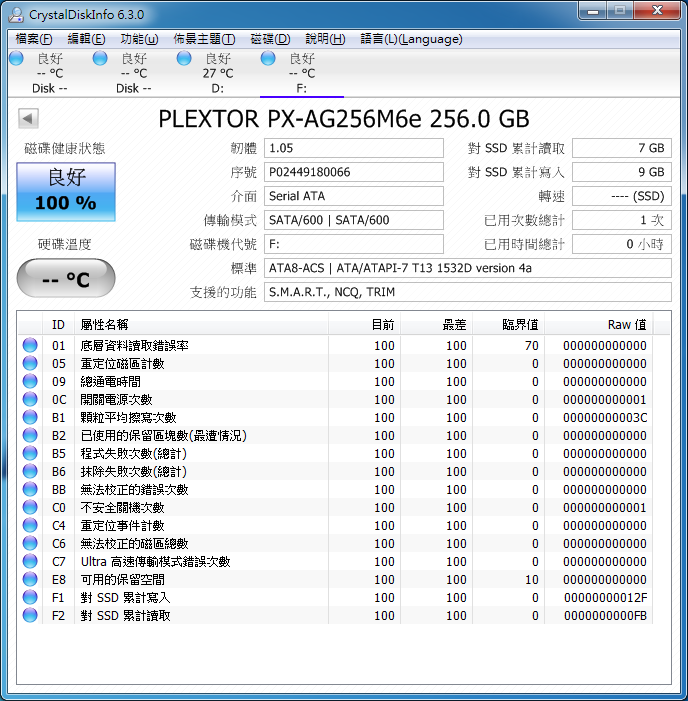Click the CrystalDiskInfo title bar app icon

[x=16, y=14]
